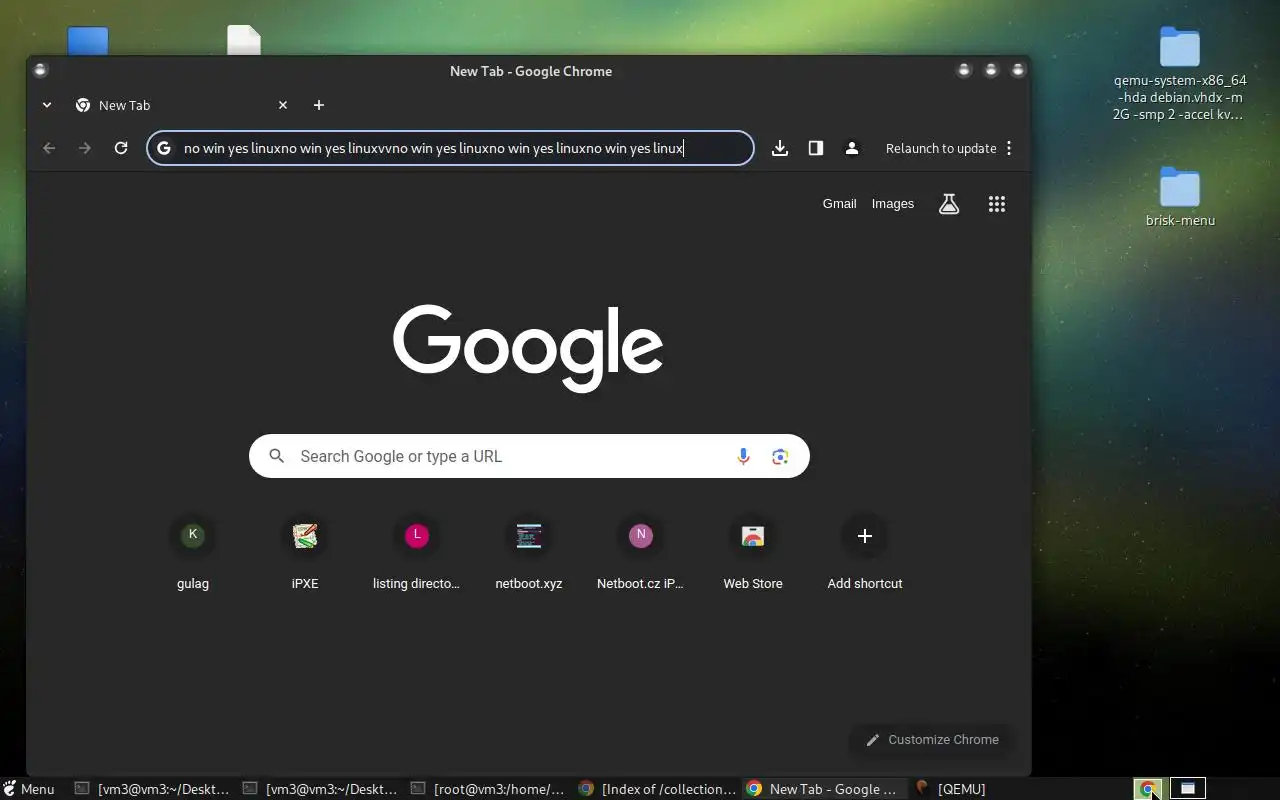Open Images link

[x=893, y=204]
